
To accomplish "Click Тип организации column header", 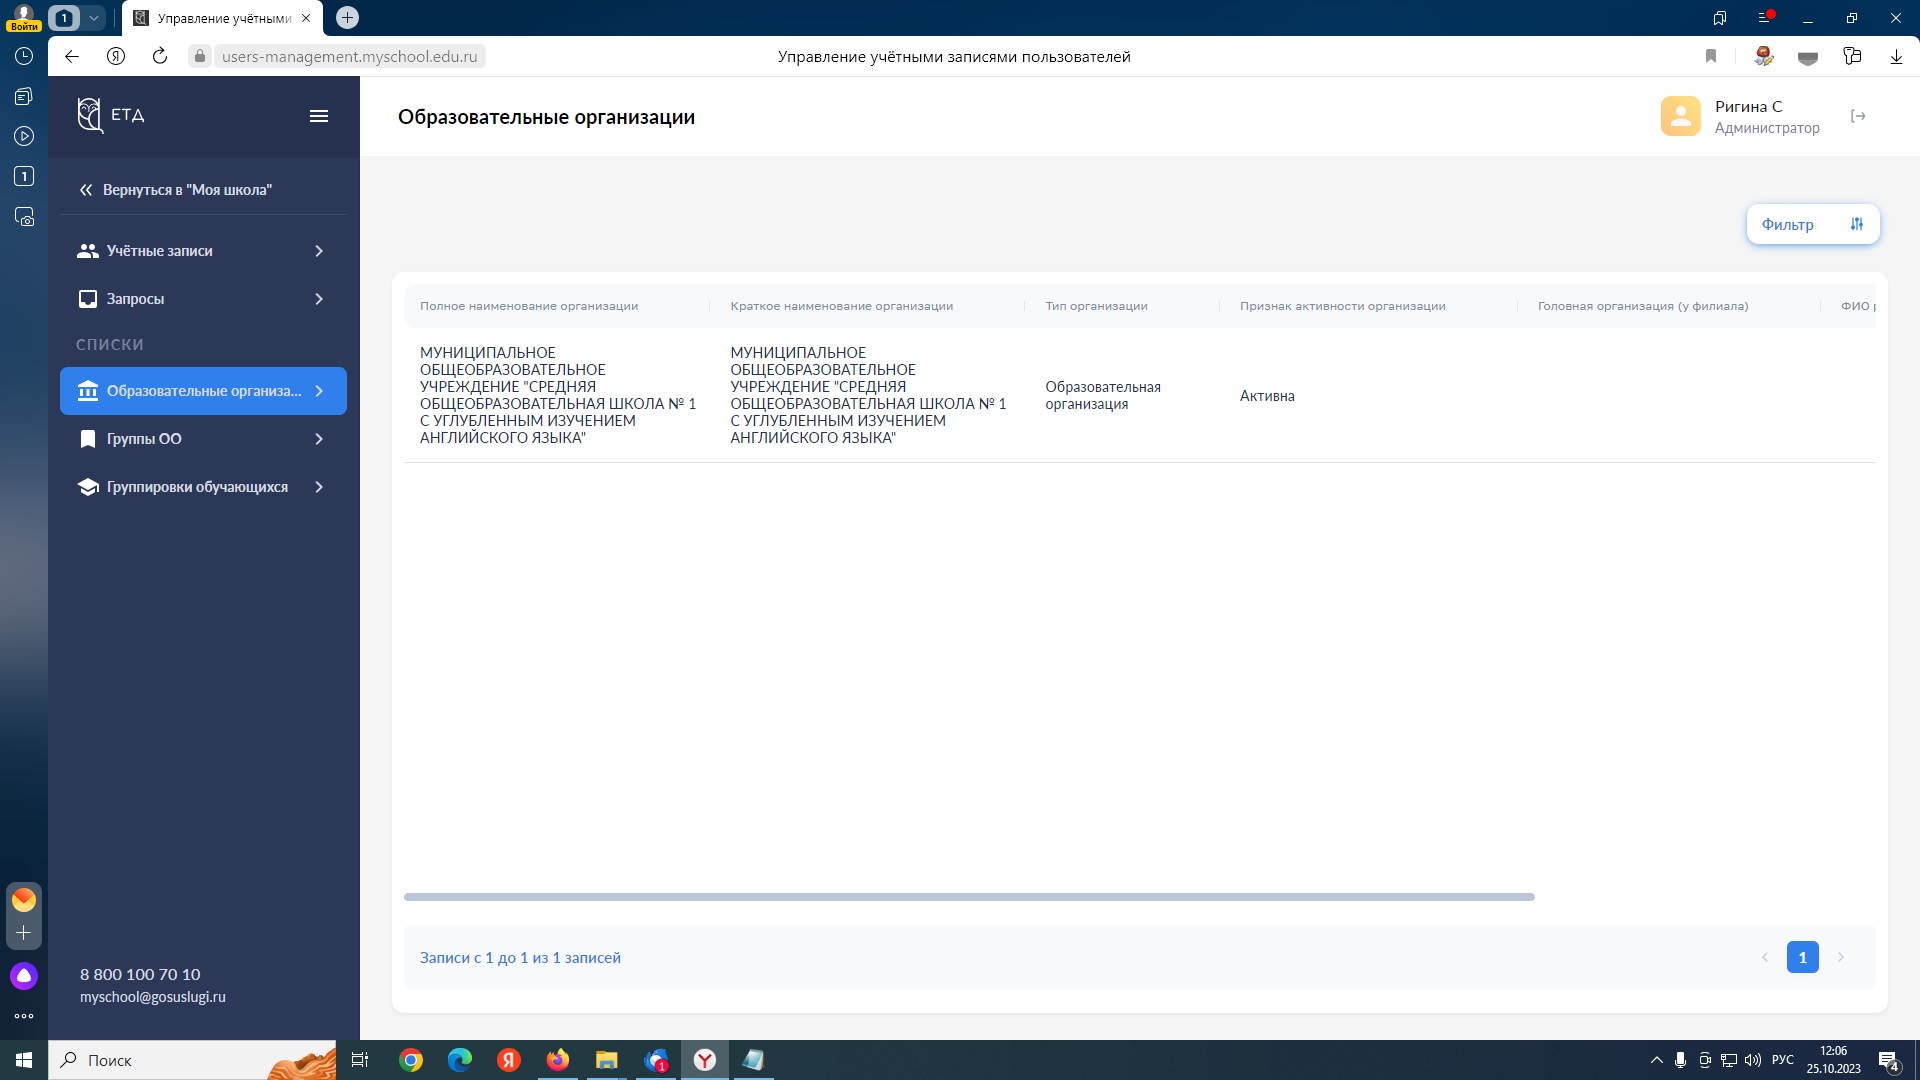I will pos(1096,306).
